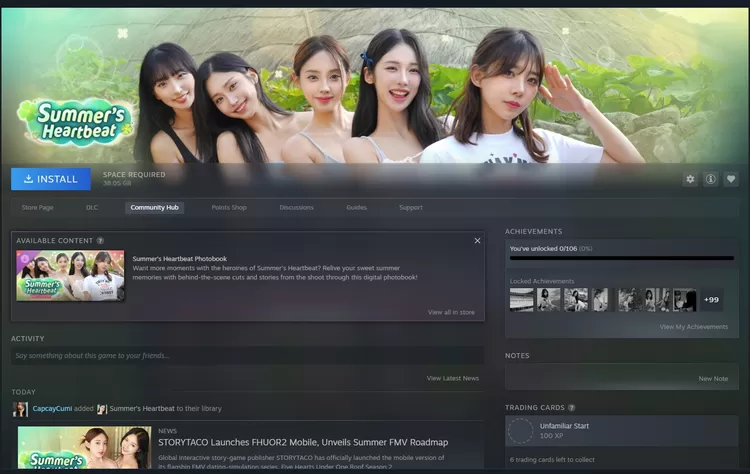The image size is (750, 474).
Task: Open the Store Page tab
Action: point(37,208)
